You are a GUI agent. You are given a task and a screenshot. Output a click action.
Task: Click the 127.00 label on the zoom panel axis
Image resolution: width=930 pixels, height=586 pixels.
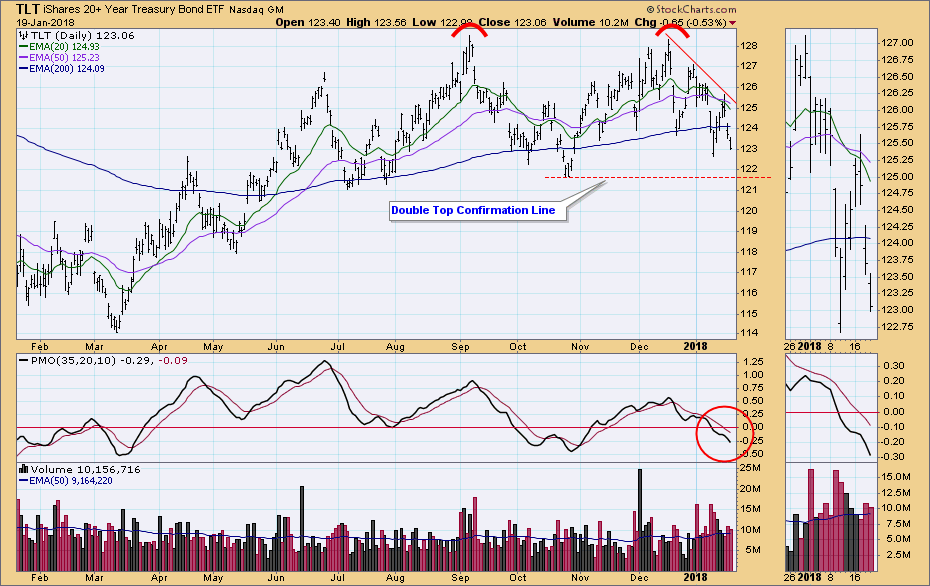pyautogui.click(x=897, y=43)
